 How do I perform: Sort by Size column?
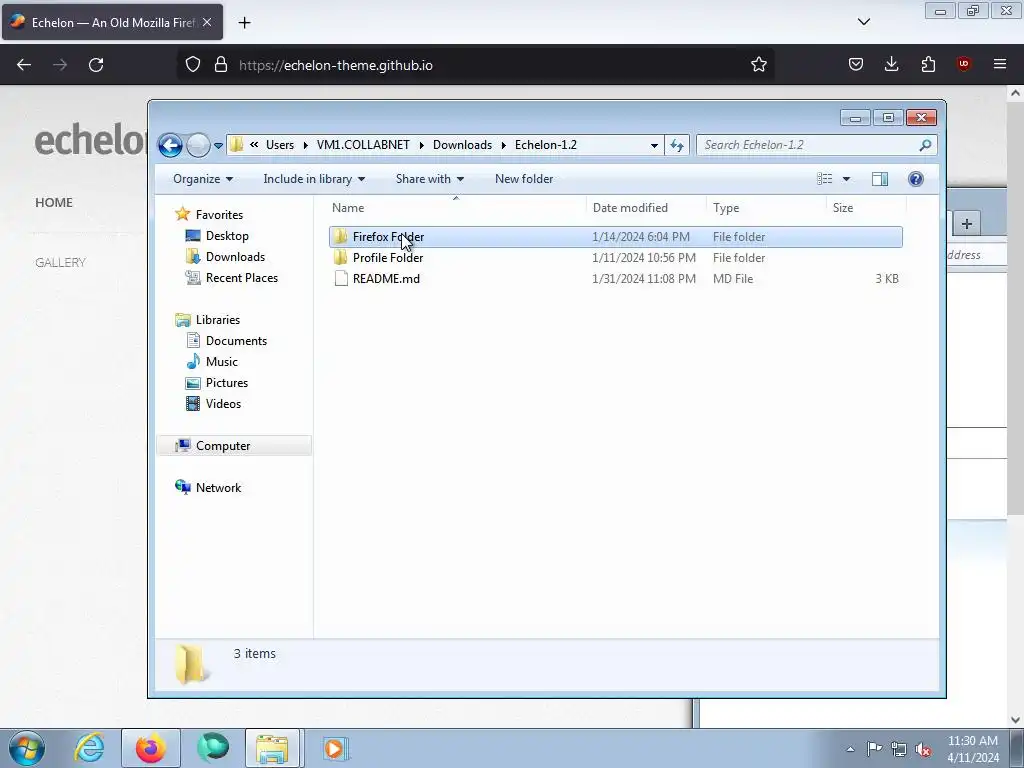point(866,208)
